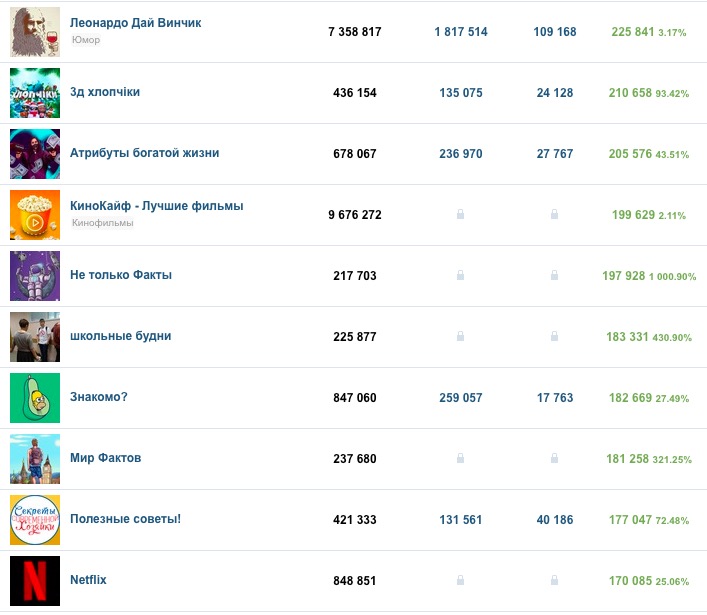Open the Полезные советы! community link
This screenshot has width=707, height=615.
click(126, 519)
